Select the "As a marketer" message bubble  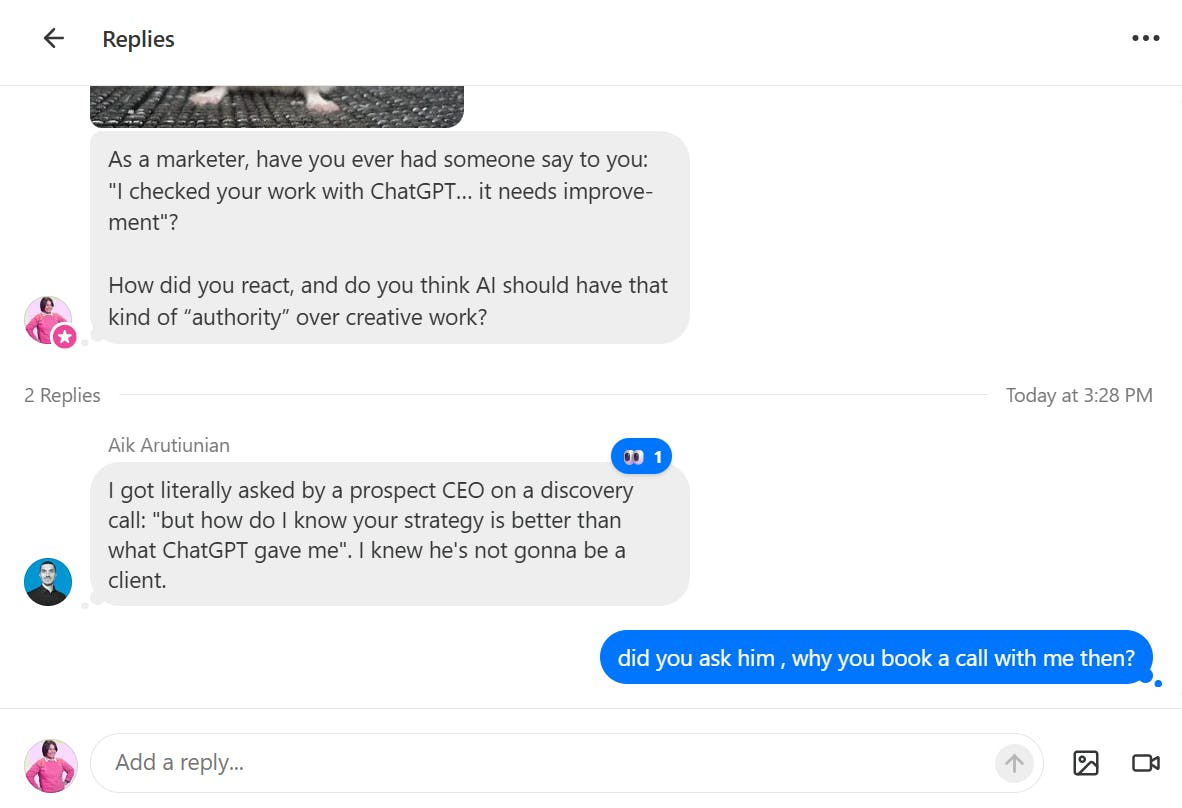coord(389,238)
